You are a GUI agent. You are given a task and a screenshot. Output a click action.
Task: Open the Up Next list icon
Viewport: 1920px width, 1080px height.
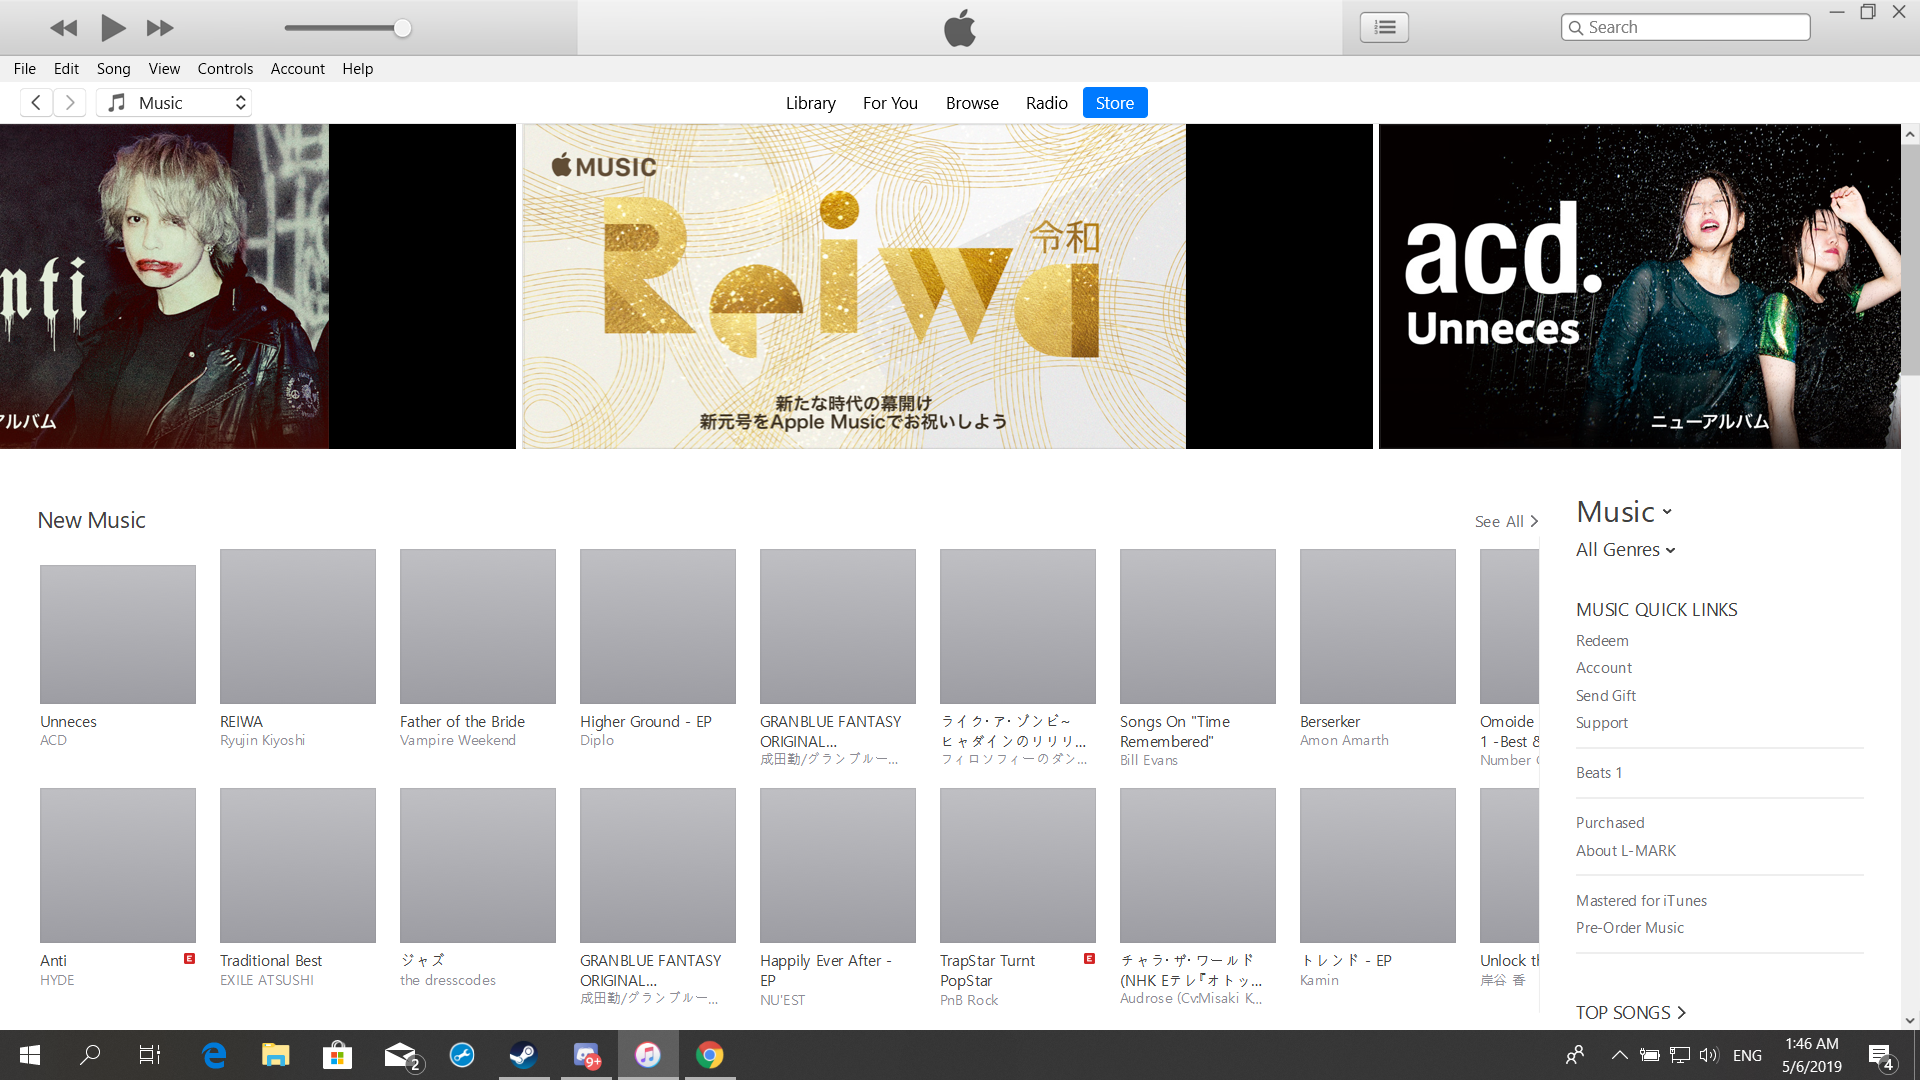pos(1384,27)
